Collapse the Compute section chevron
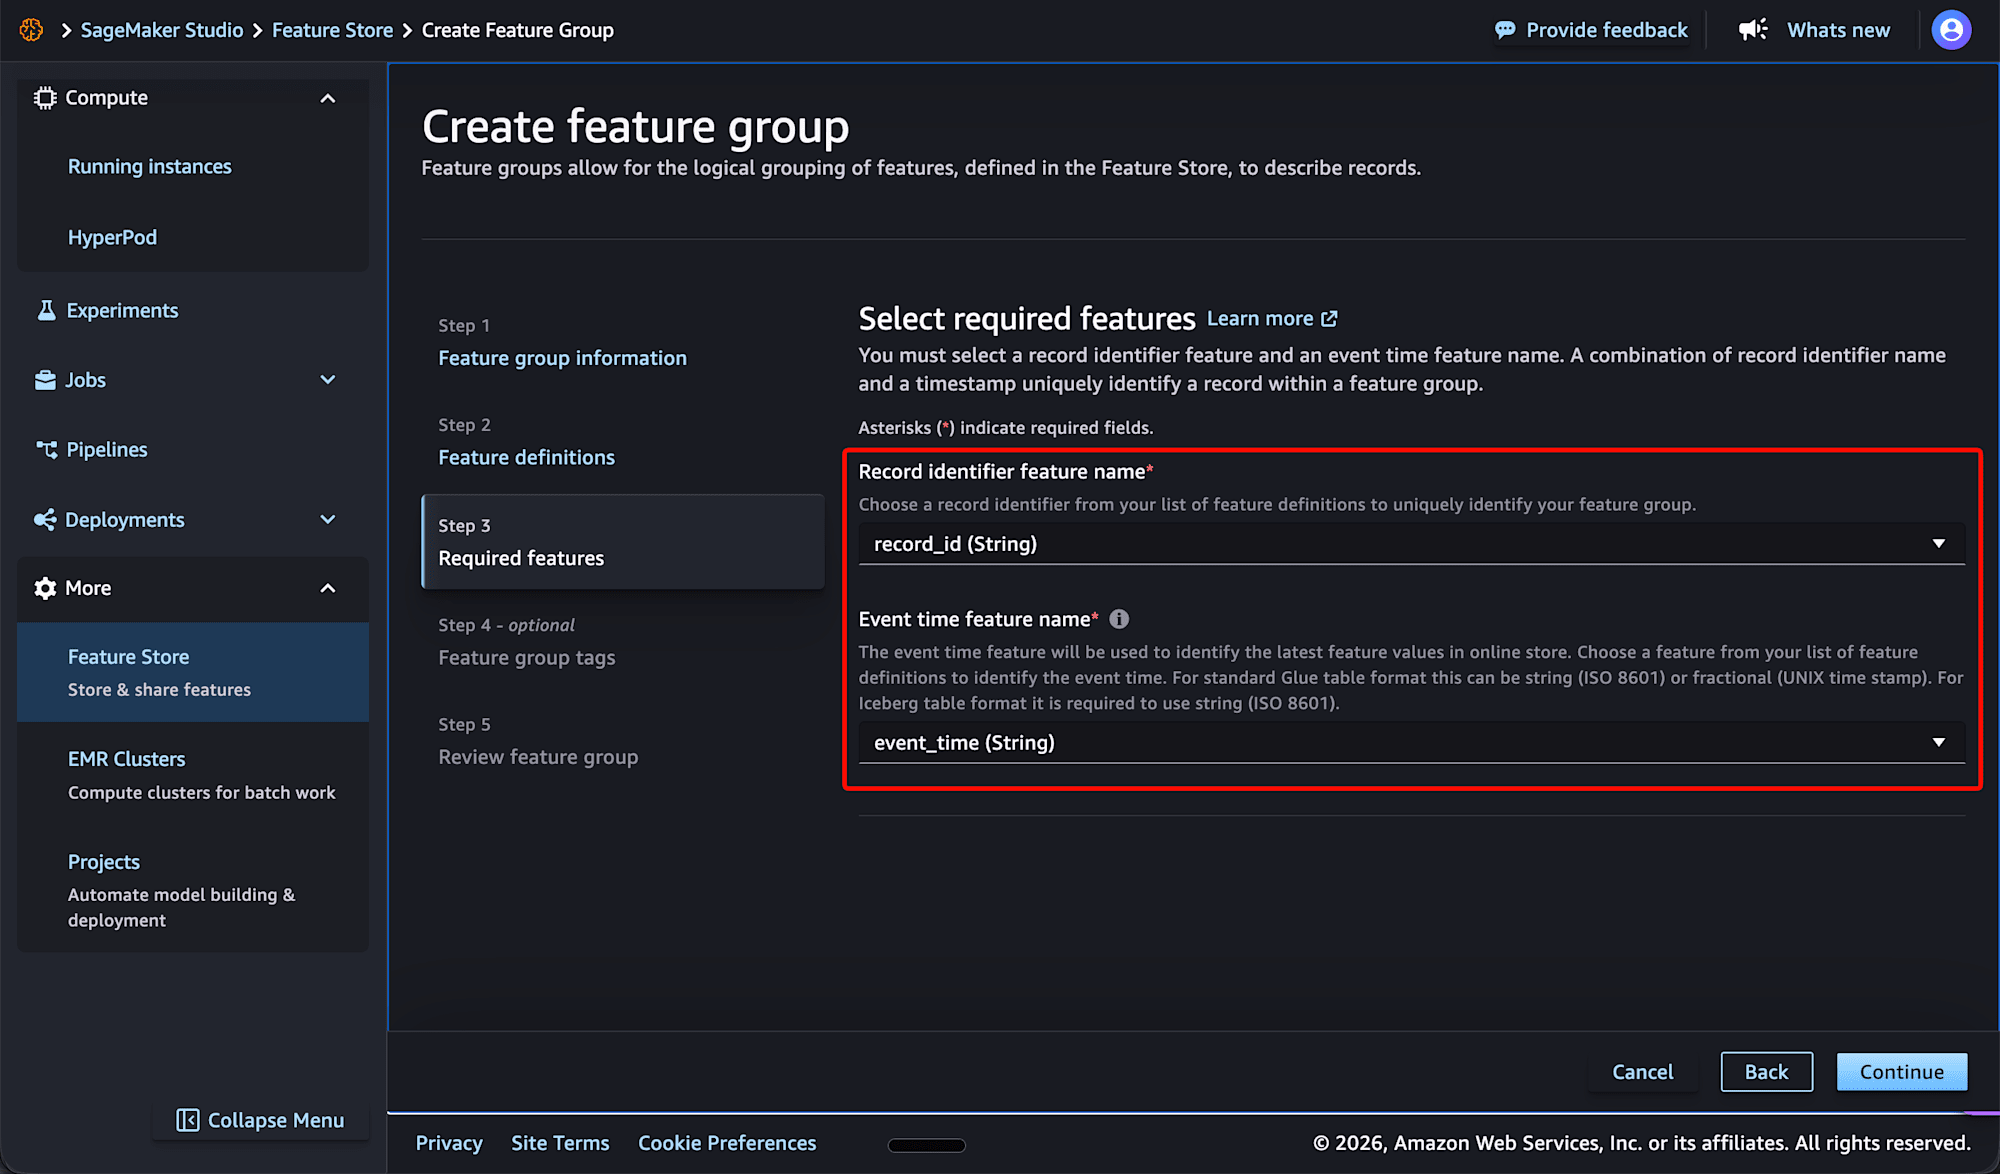This screenshot has width=2000, height=1174. point(327,98)
